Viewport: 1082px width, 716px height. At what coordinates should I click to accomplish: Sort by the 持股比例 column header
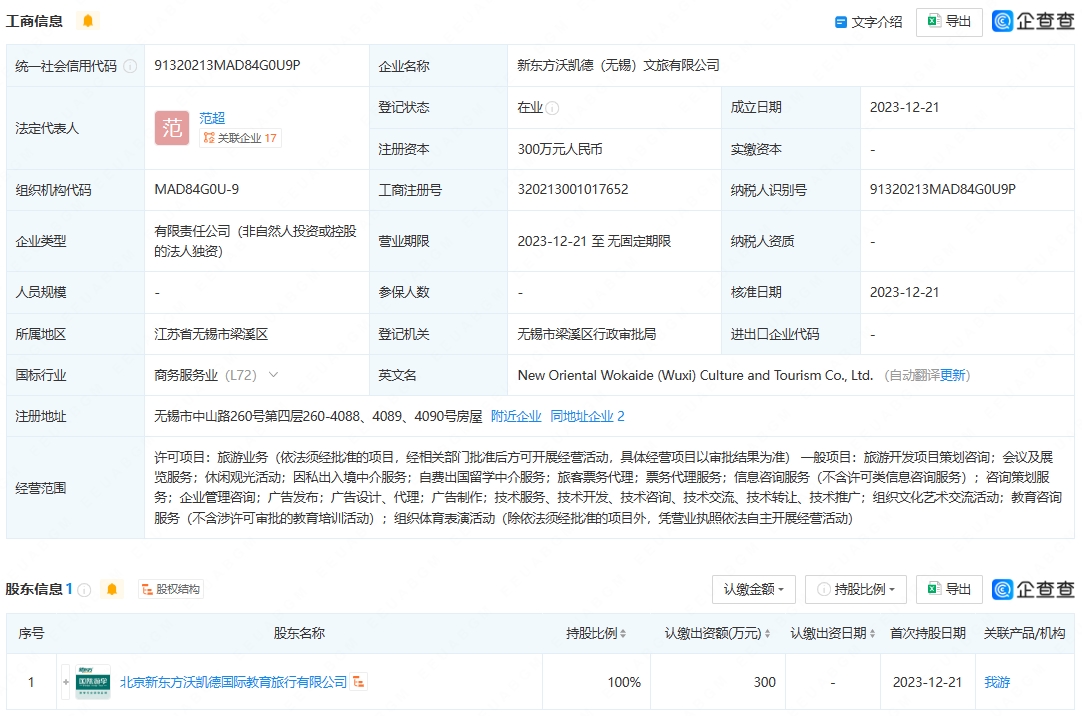596,633
